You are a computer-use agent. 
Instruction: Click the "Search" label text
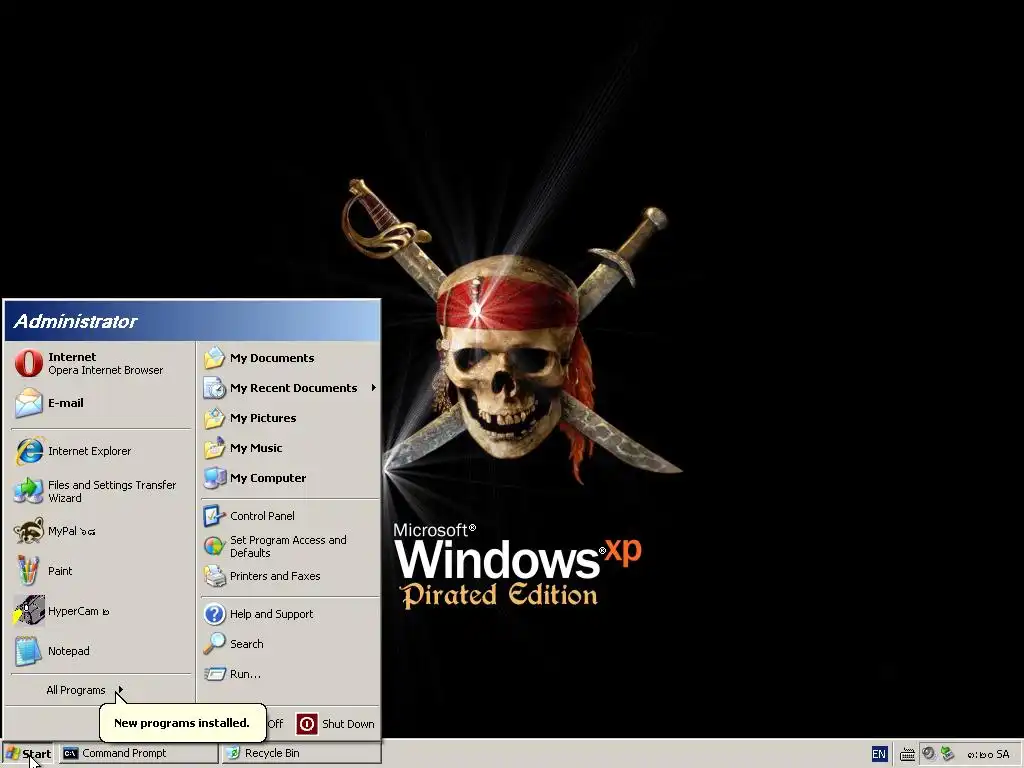coord(247,644)
